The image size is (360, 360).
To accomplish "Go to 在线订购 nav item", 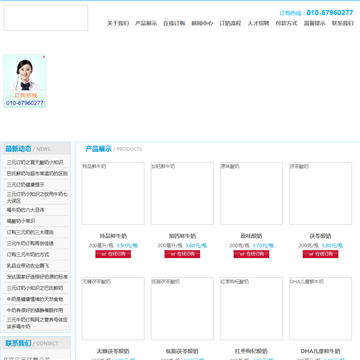I will pos(174,23).
